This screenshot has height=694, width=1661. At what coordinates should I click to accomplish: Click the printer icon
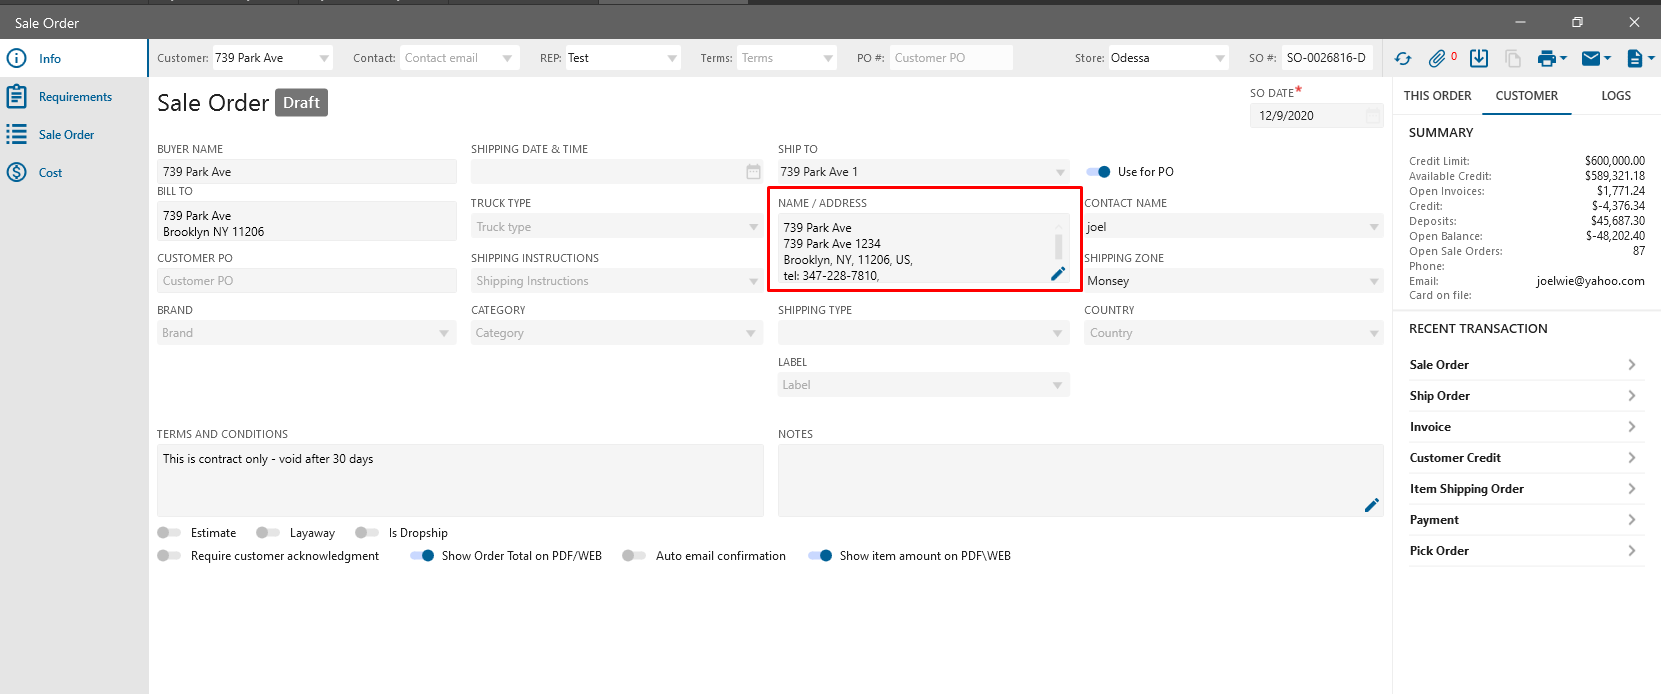(1546, 59)
